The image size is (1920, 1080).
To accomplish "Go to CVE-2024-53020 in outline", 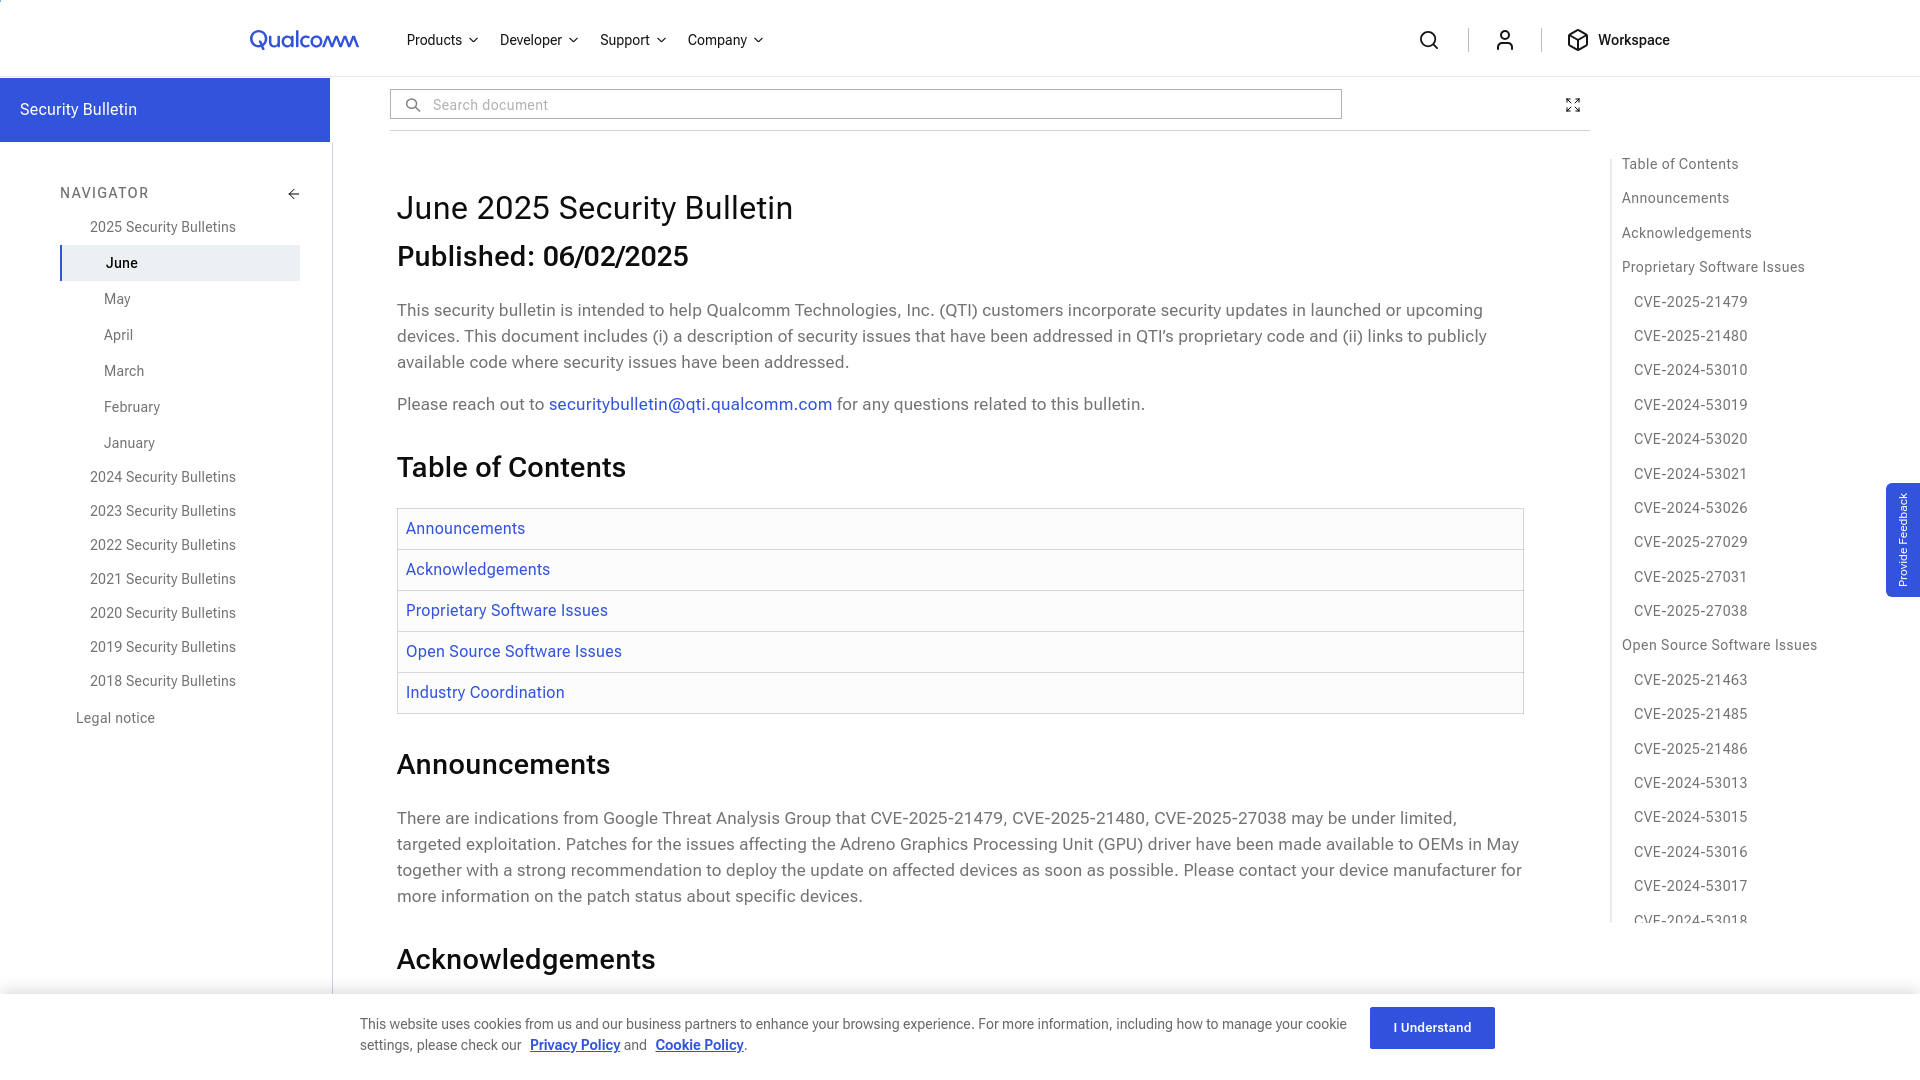I will 1691,439.
